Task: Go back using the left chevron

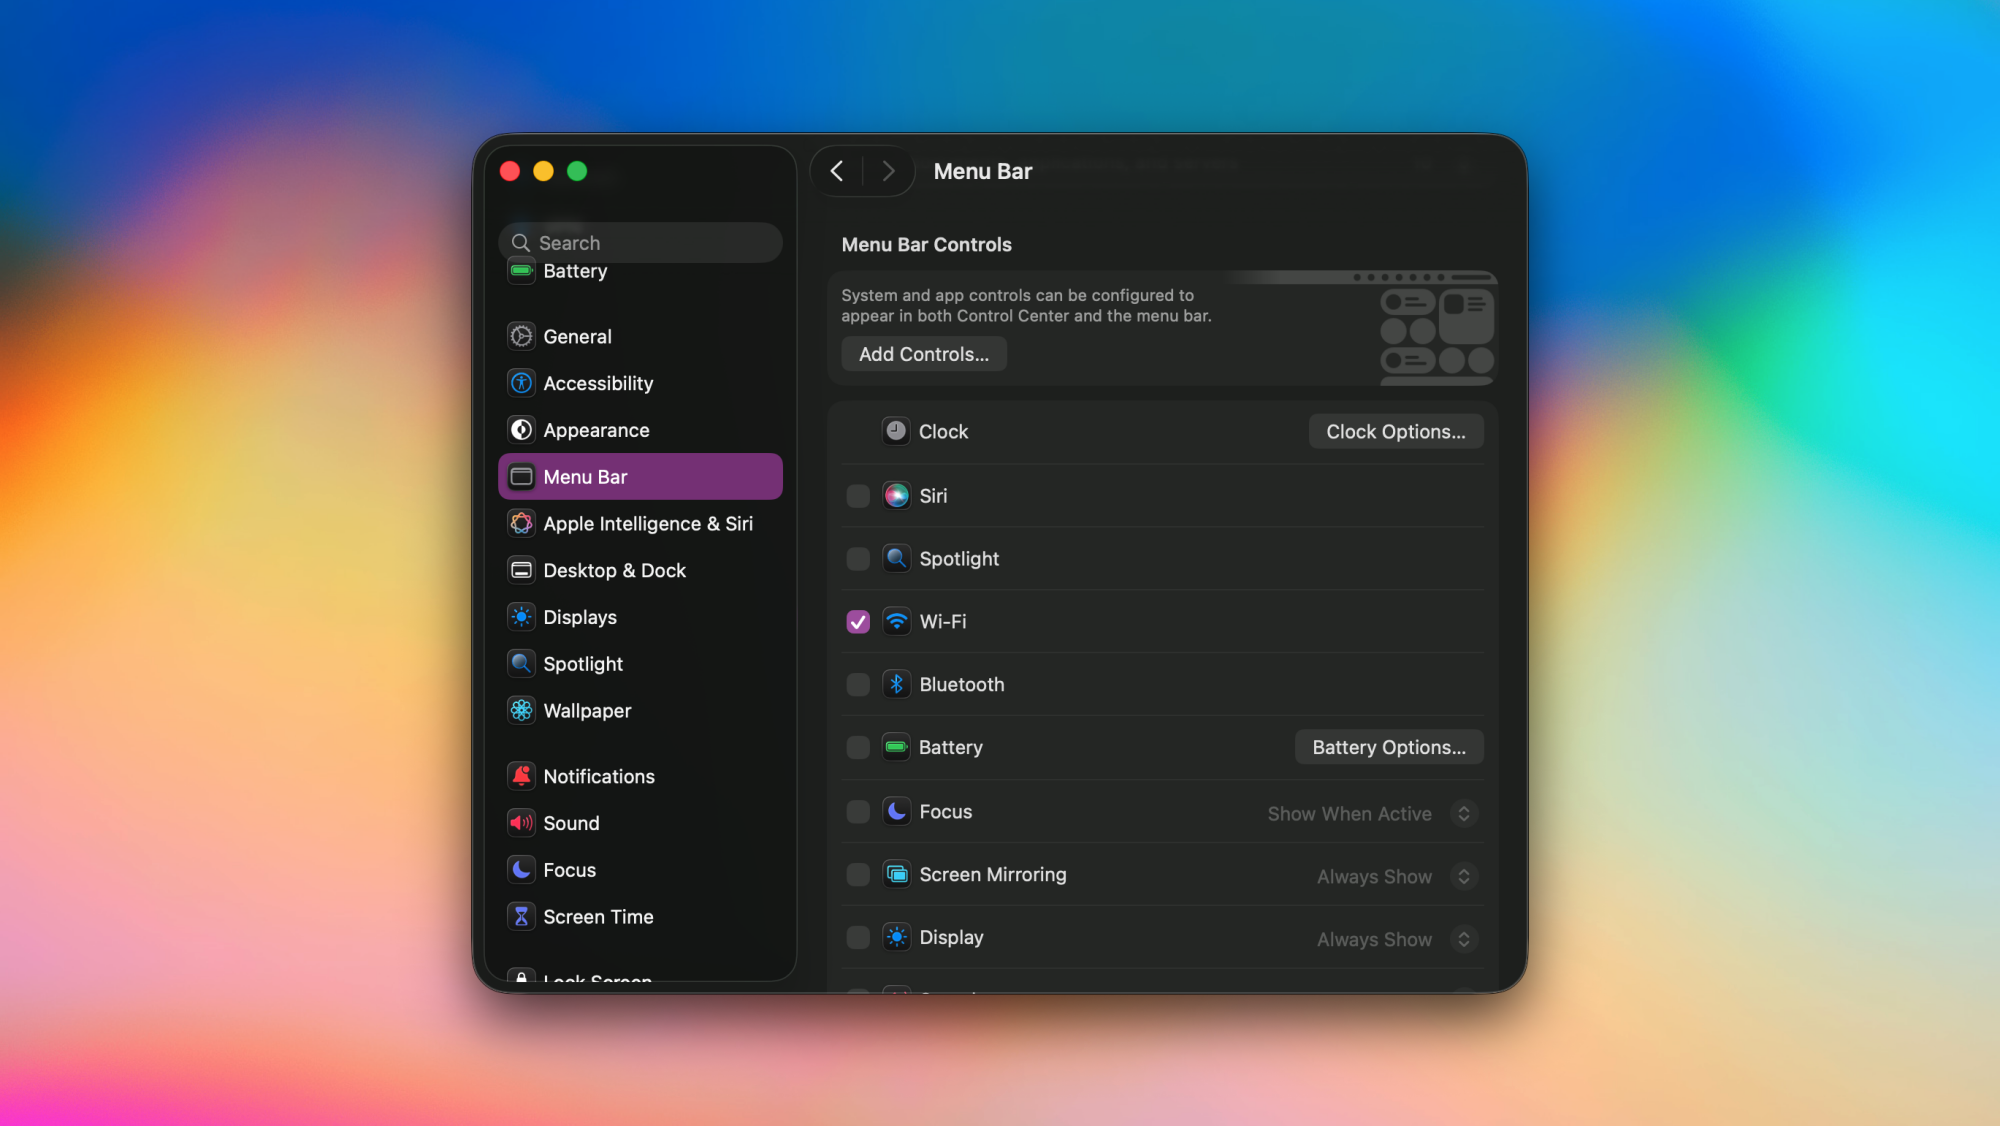Action: pos(837,171)
